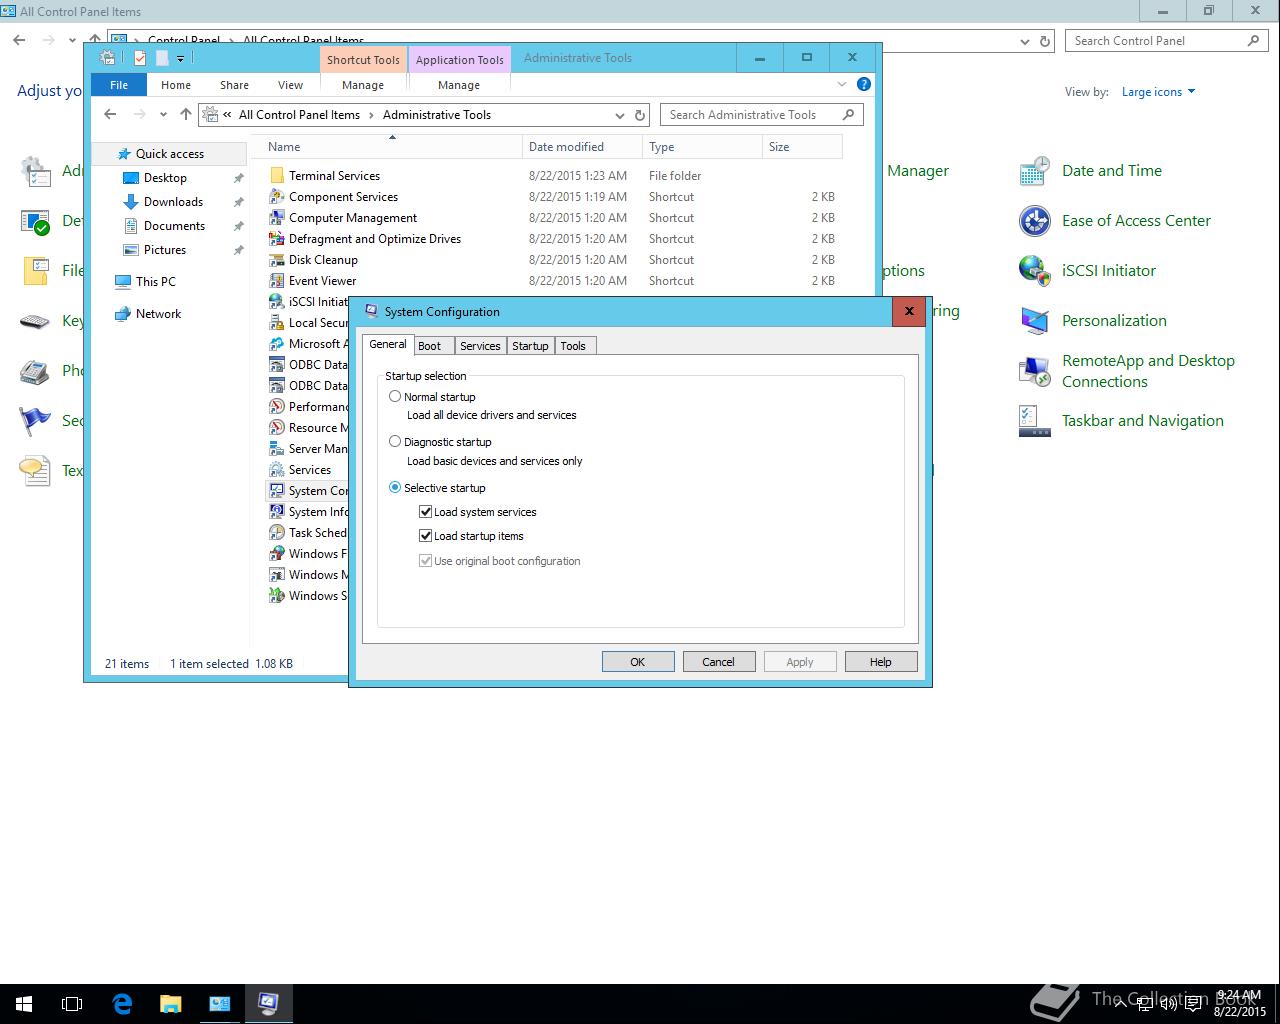Select the Task Scheduler shortcut icon
The width and height of the screenshot is (1280, 1024).
click(277, 533)
